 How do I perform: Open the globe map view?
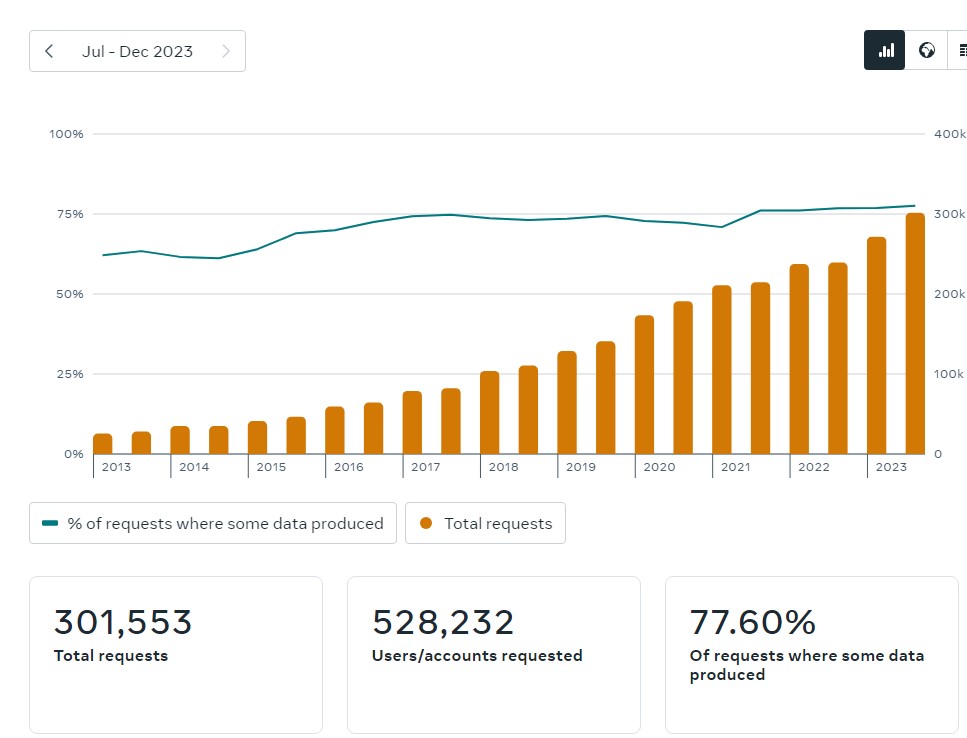(926, 50)
